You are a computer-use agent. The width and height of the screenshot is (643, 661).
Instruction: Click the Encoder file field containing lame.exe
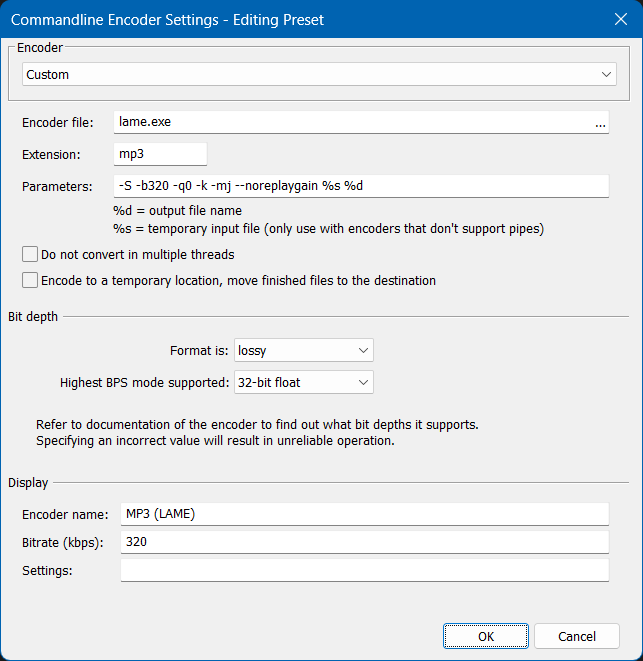point(350,122)
